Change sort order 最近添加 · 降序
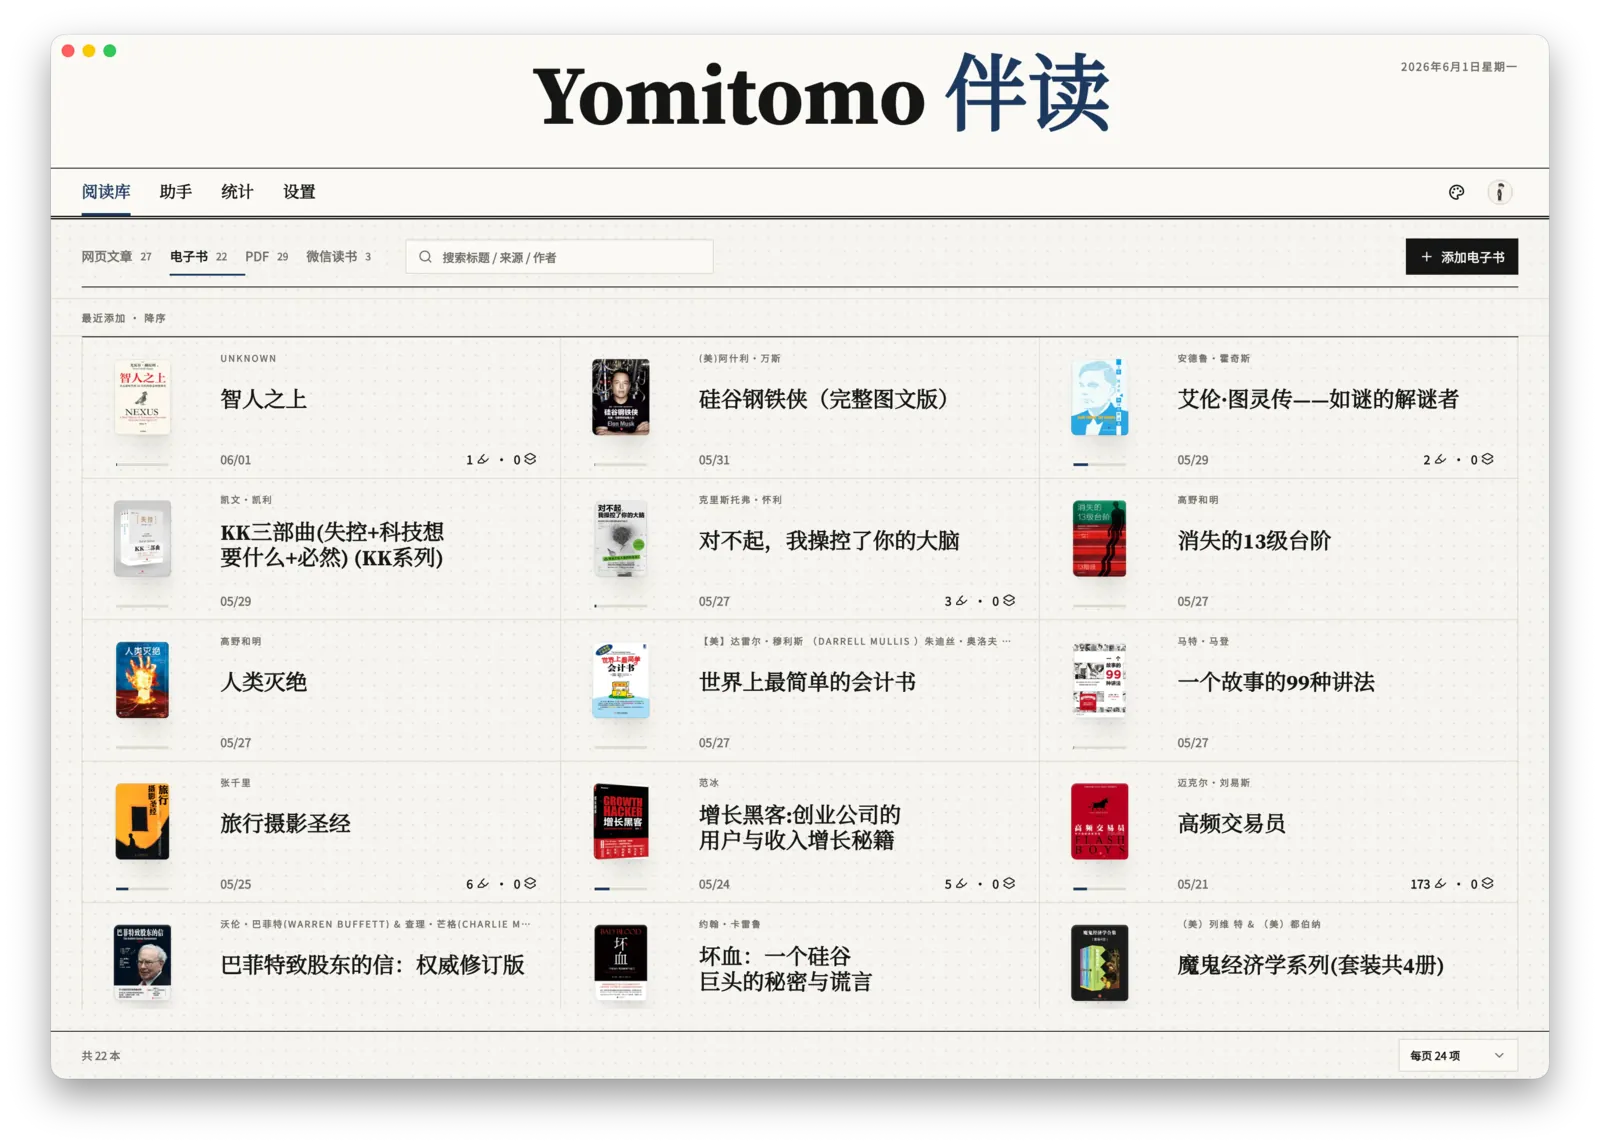 123,318
